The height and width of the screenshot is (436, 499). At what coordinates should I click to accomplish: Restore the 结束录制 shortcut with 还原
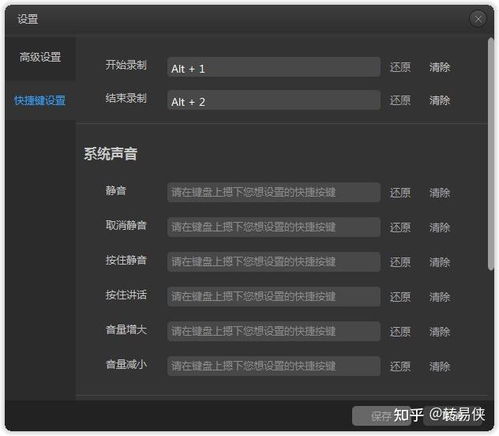400,100
